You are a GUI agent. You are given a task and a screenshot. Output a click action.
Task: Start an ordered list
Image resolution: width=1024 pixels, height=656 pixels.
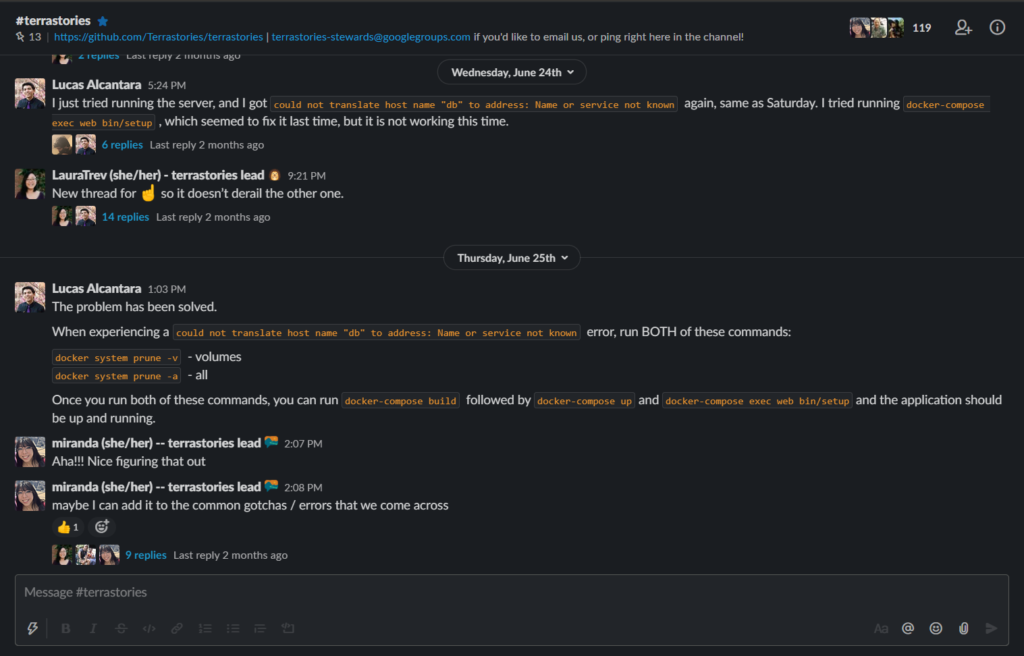tap(205, 629)
